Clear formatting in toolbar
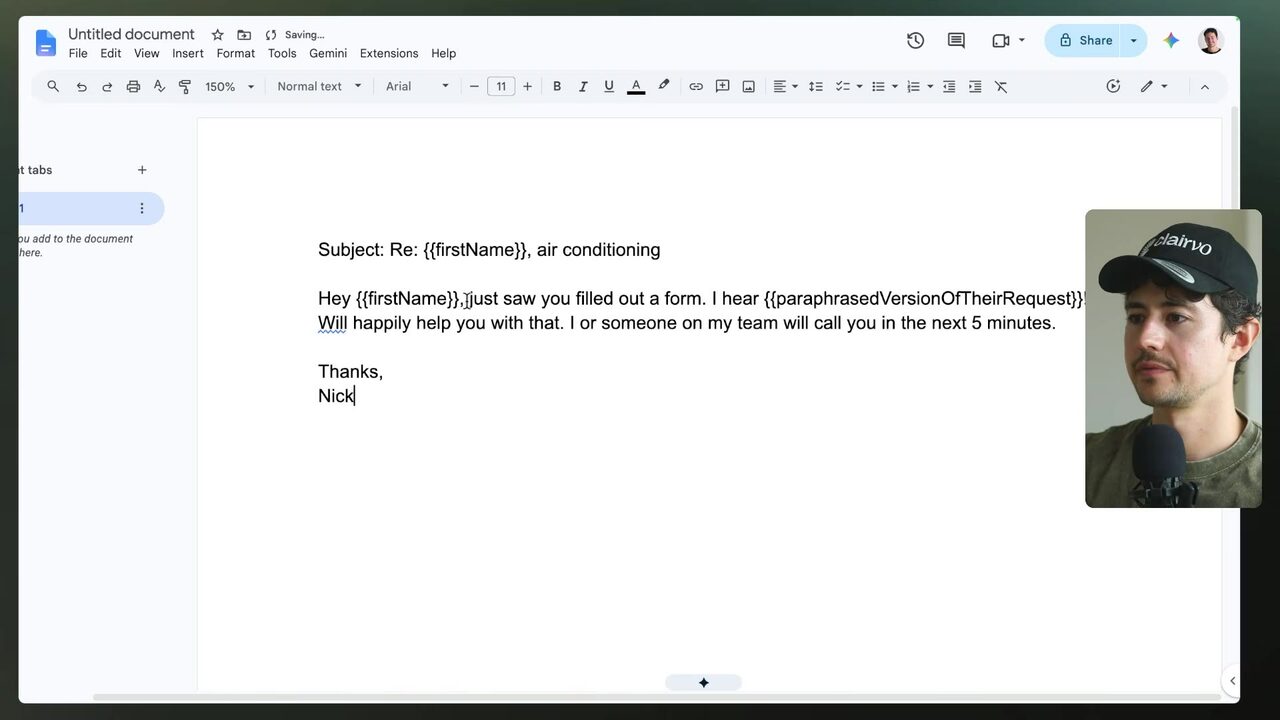Viewport: 1280px width, 720px height. pos(1001,87)
